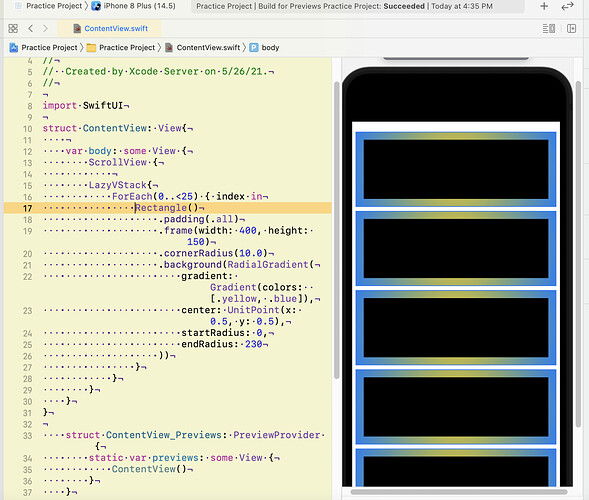Click the Created by Xcode Server comment
Screen dimensions: 589x500
156,71
